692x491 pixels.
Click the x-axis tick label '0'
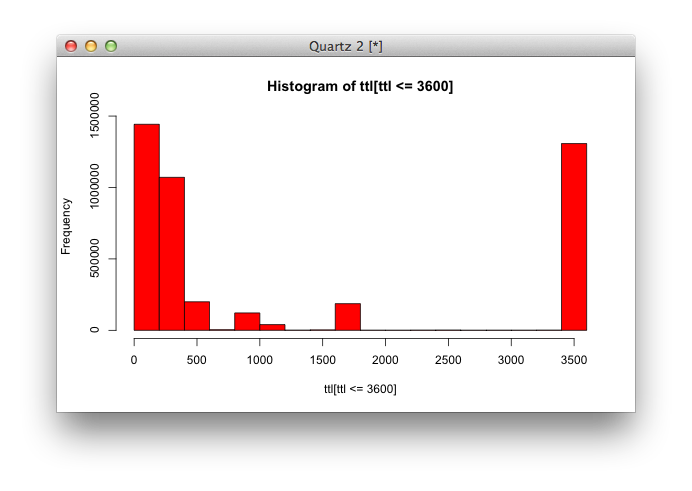tap(134, 360)
